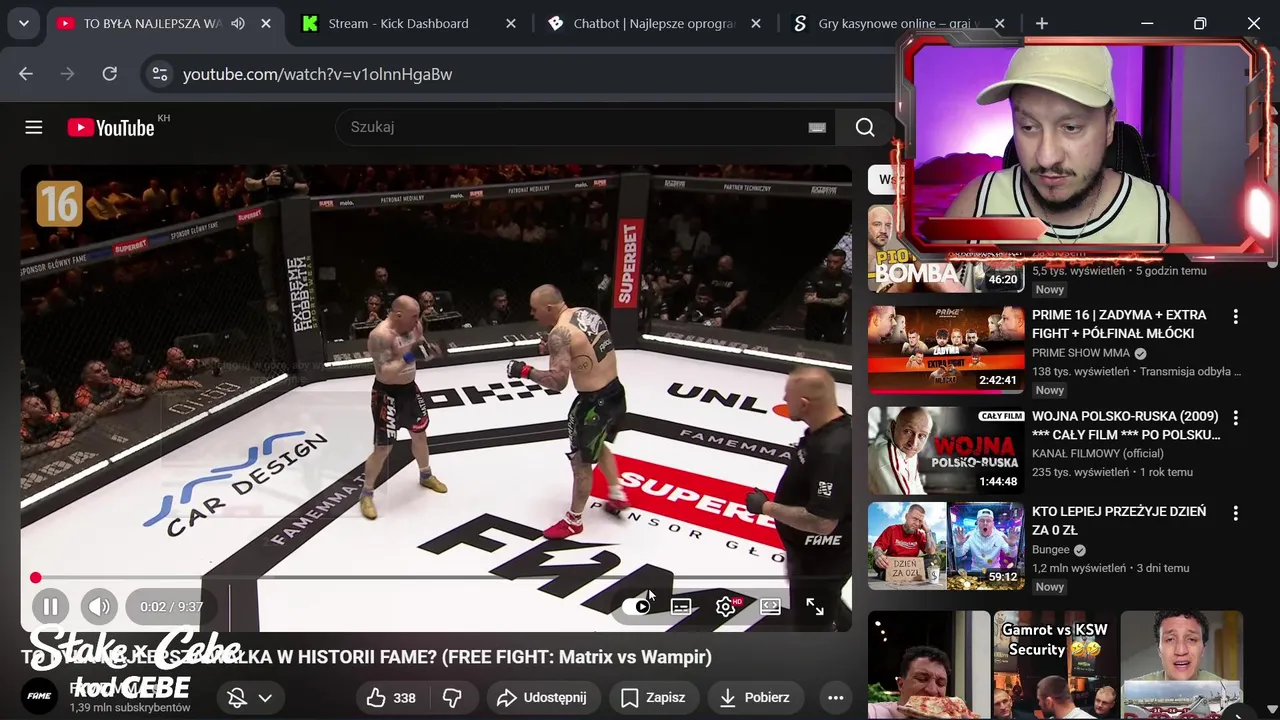Click the age rating 16 badge
1280x720 pixels.
point(59,204)
